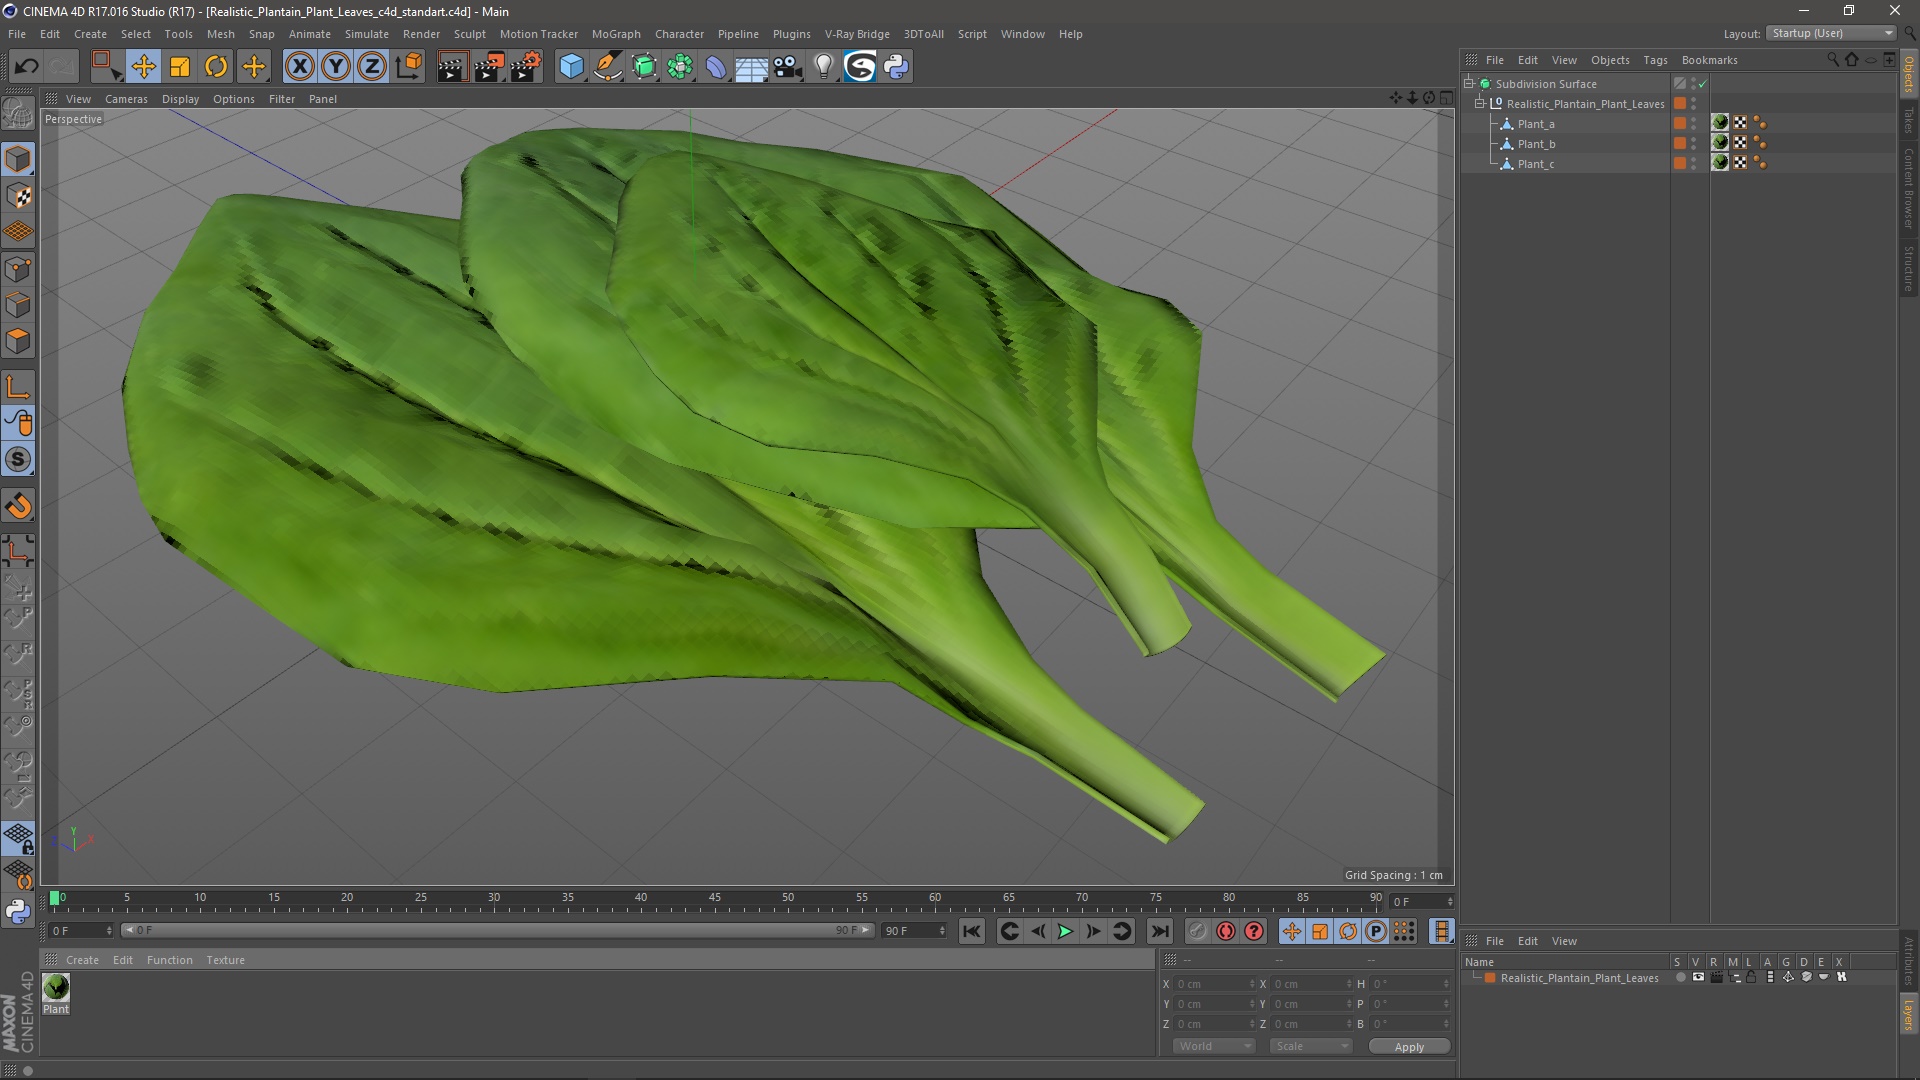Select the Rotate tool
The width and height of the screenshot is (1920, 1080).
216,67
